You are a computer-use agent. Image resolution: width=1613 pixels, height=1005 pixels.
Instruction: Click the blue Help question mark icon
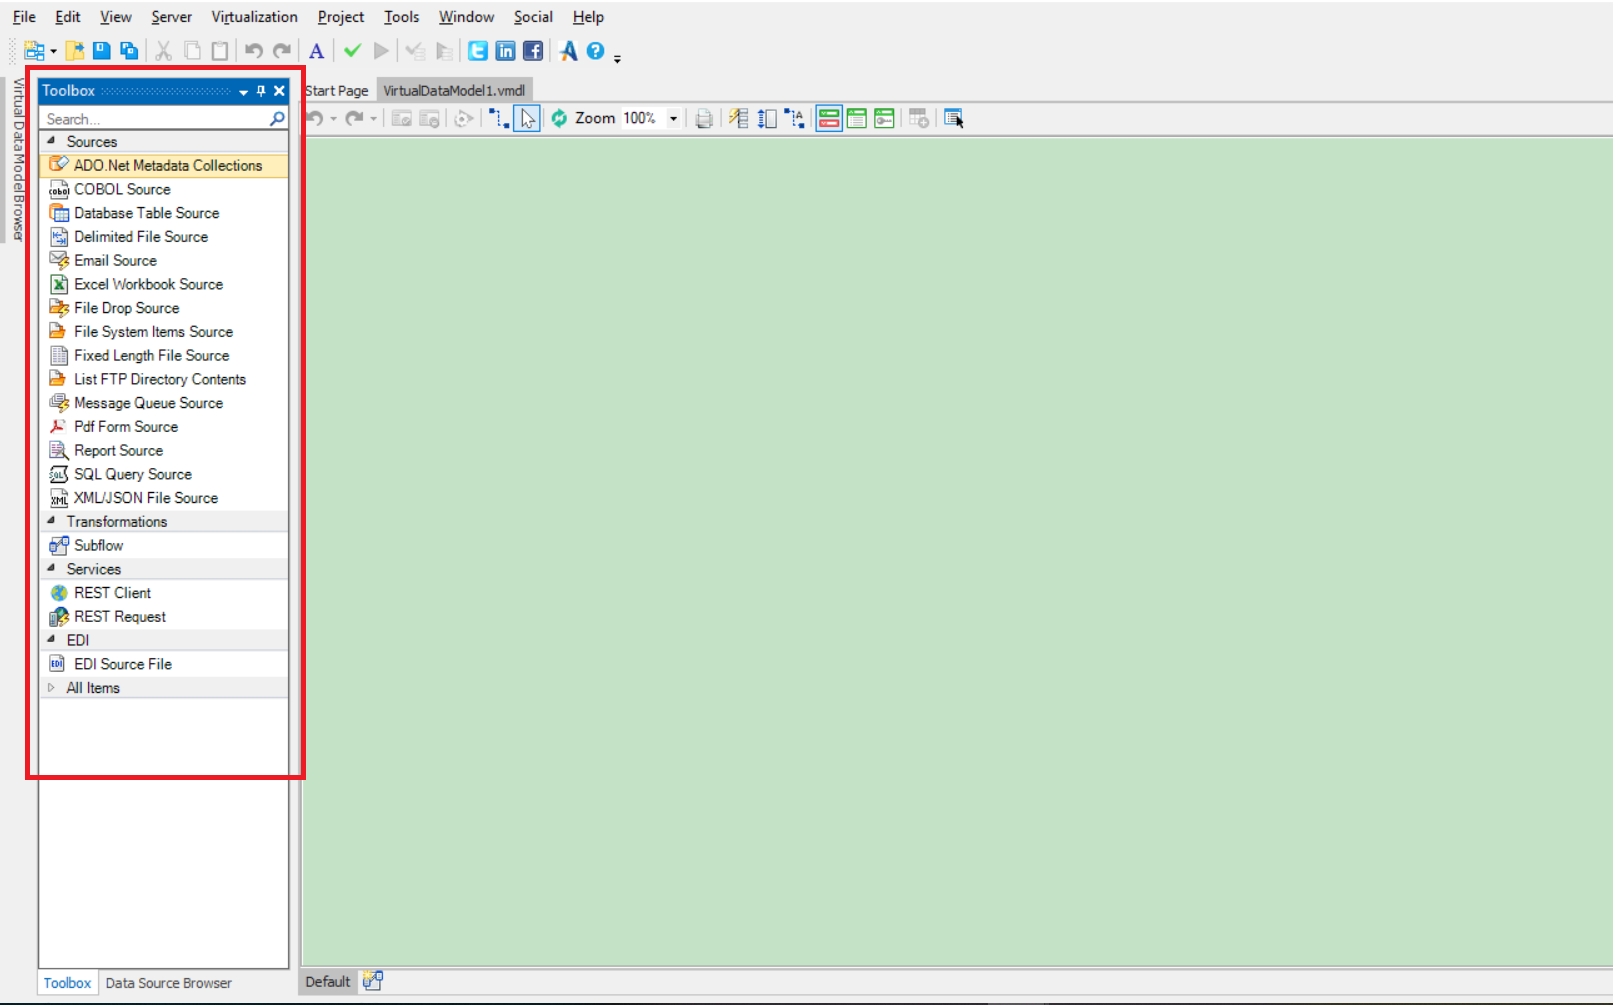point(595,51)
